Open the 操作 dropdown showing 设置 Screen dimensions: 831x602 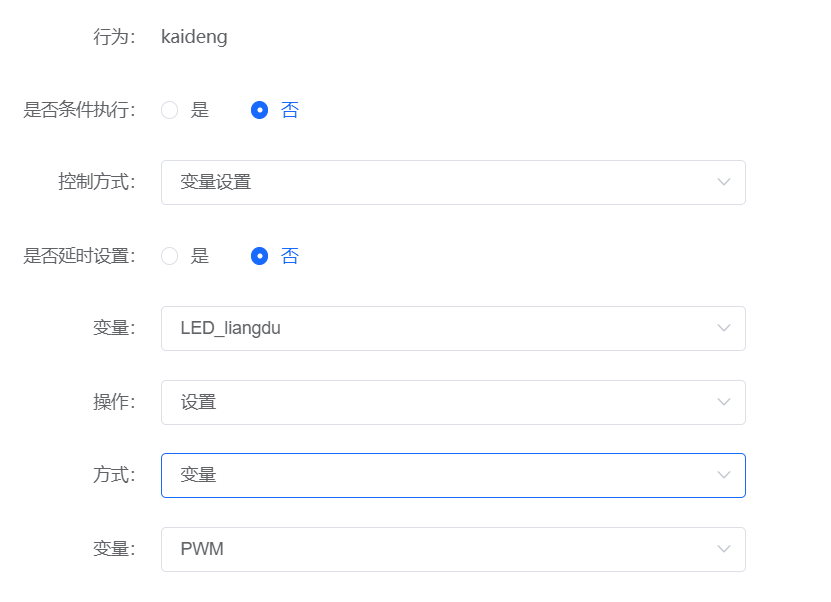[x=450, y=402]
